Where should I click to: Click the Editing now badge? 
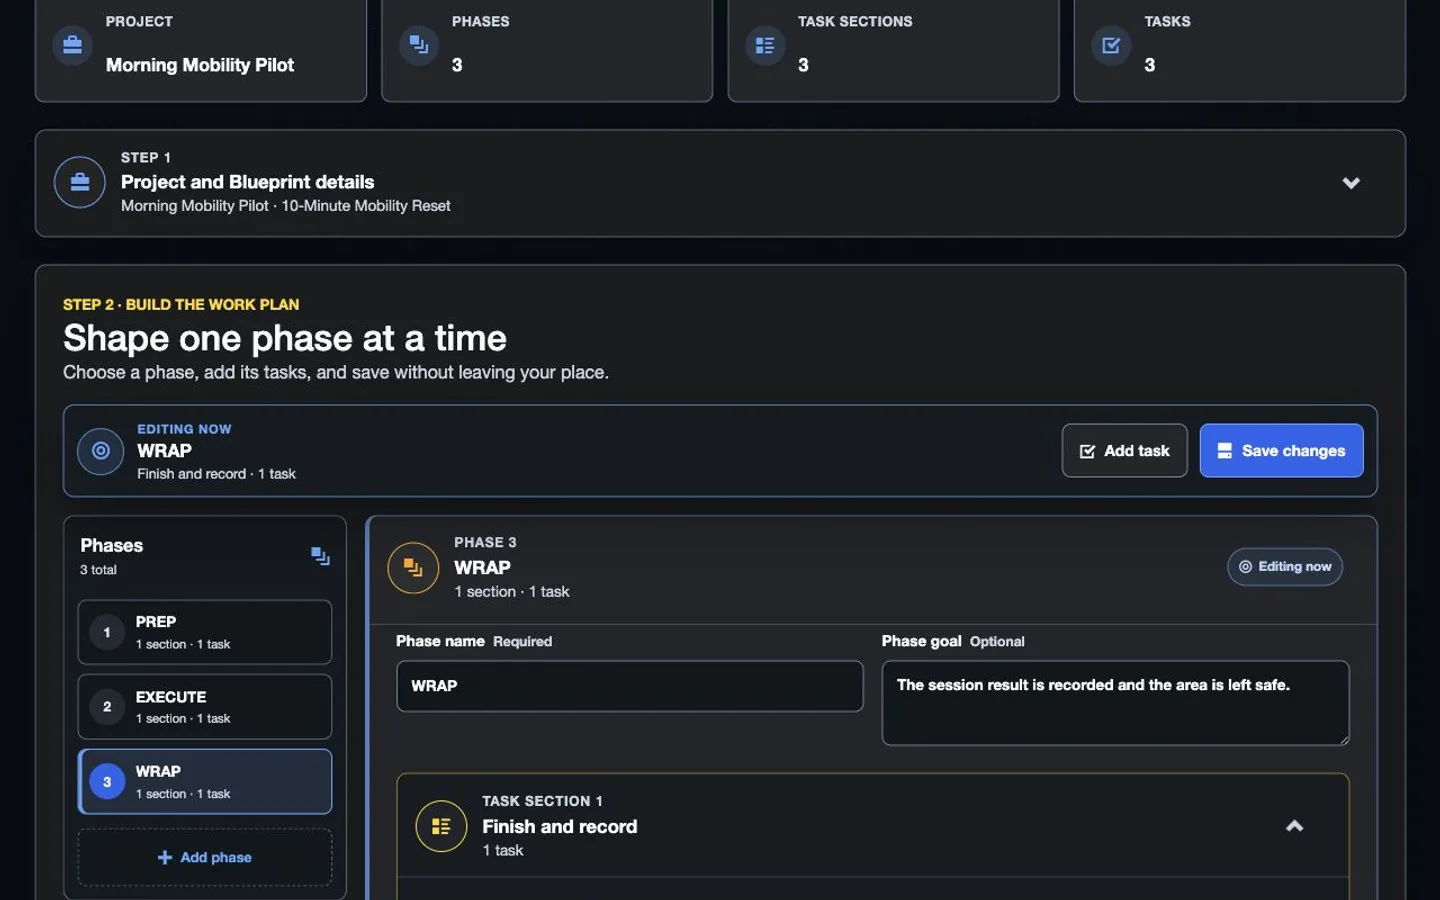click(1285, 567)
